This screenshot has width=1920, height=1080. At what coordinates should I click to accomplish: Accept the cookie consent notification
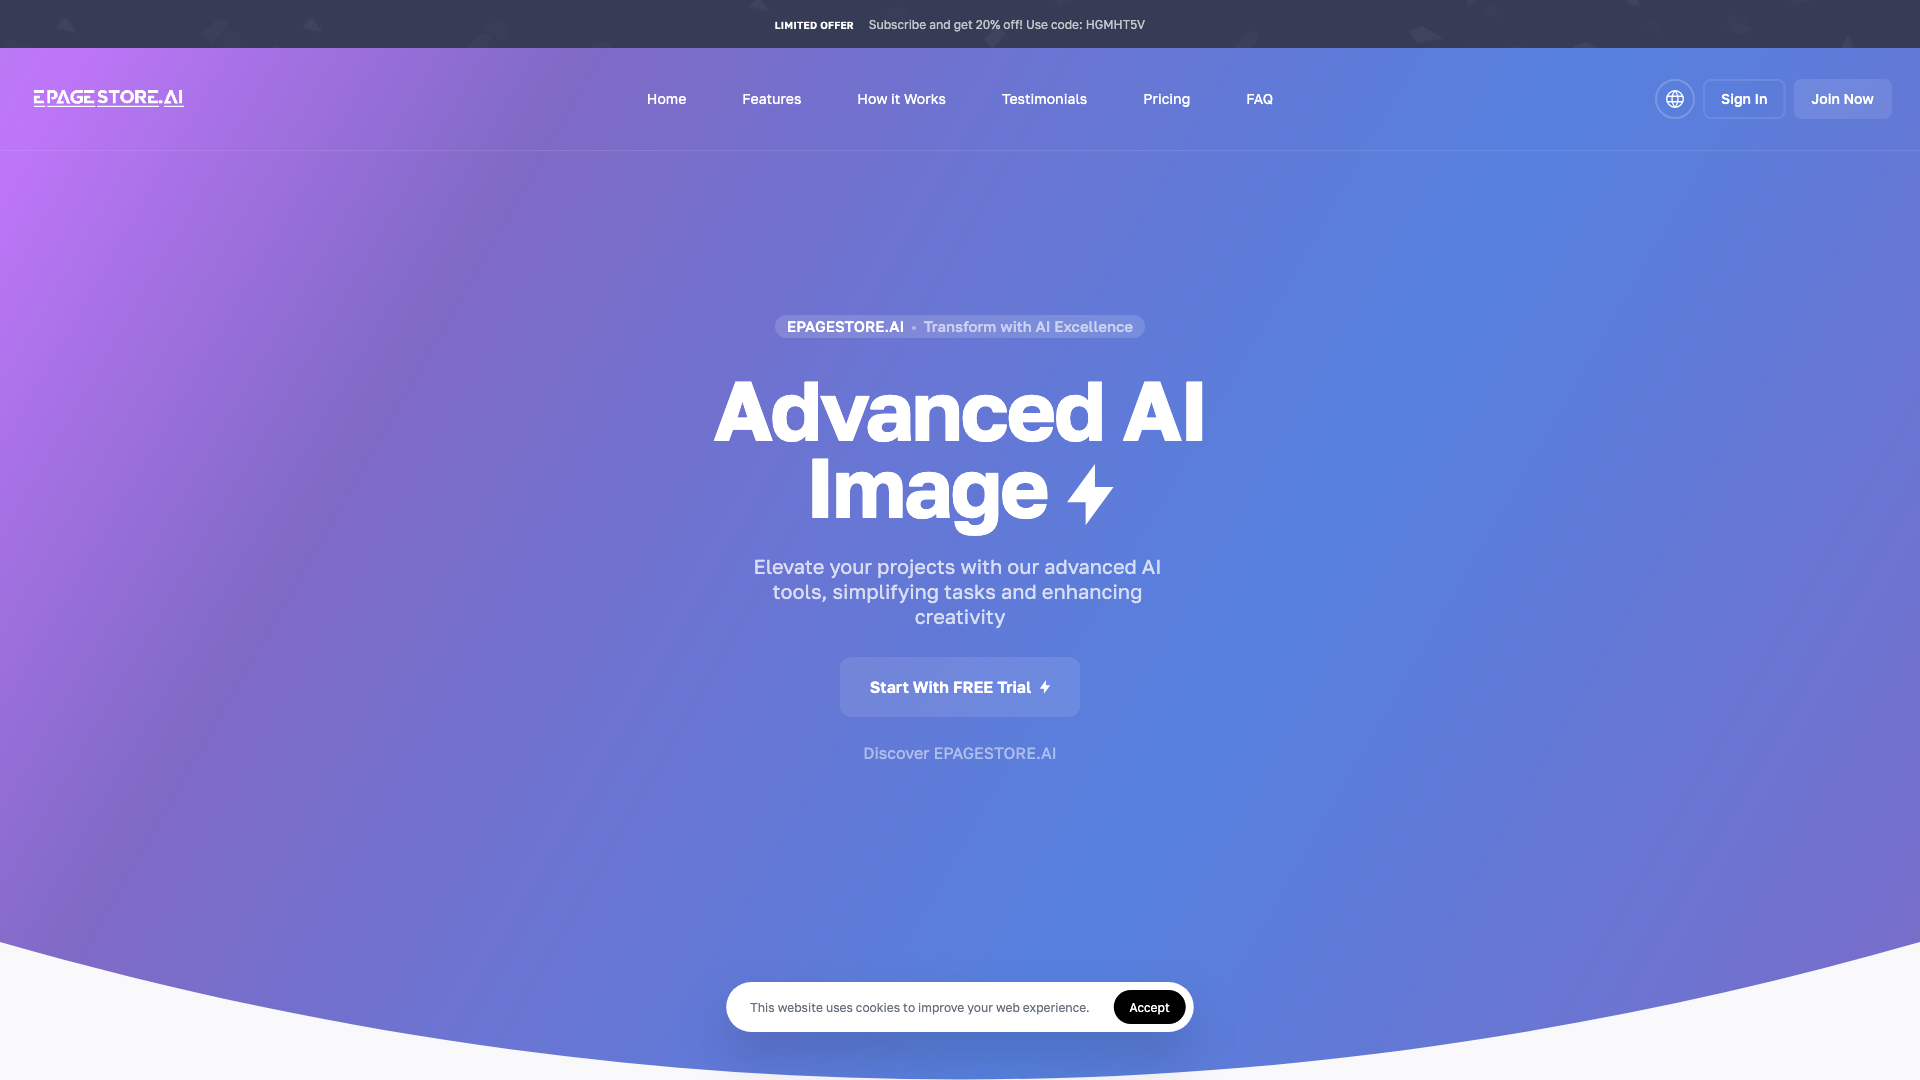point(1149,1006)
